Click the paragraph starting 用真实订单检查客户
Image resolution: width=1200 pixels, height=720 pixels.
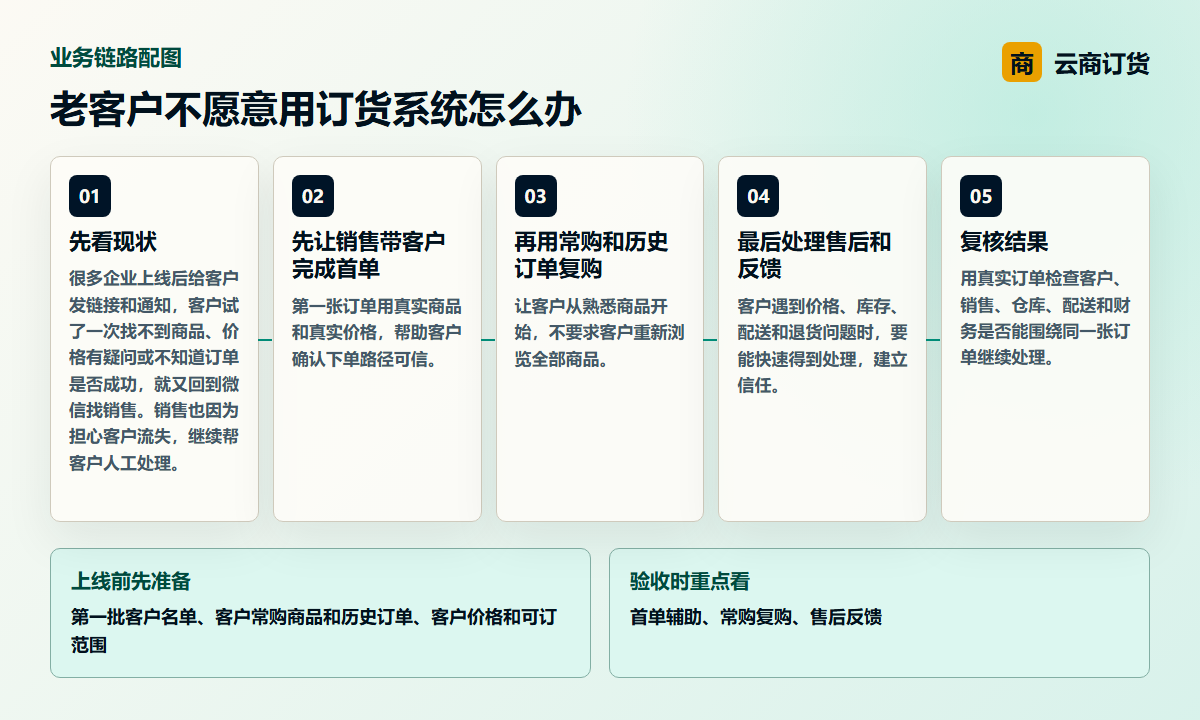1045,318
